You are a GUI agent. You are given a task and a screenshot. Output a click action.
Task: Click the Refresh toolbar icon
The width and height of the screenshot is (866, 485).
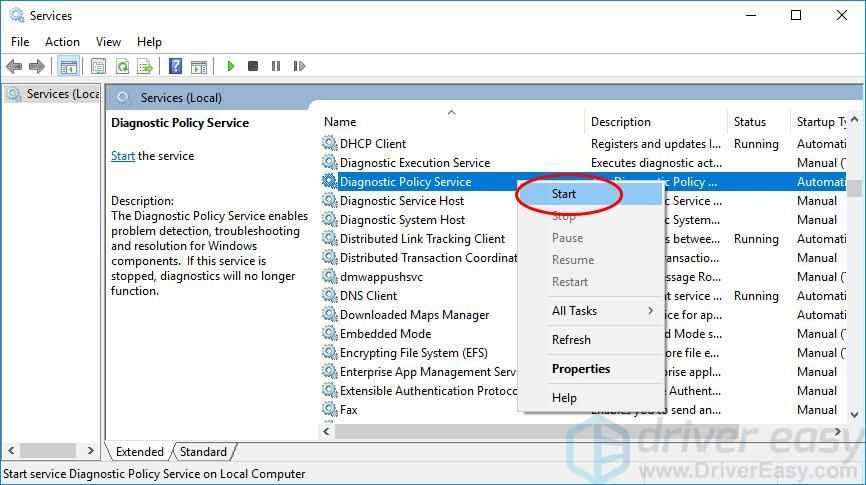(122, 66)
